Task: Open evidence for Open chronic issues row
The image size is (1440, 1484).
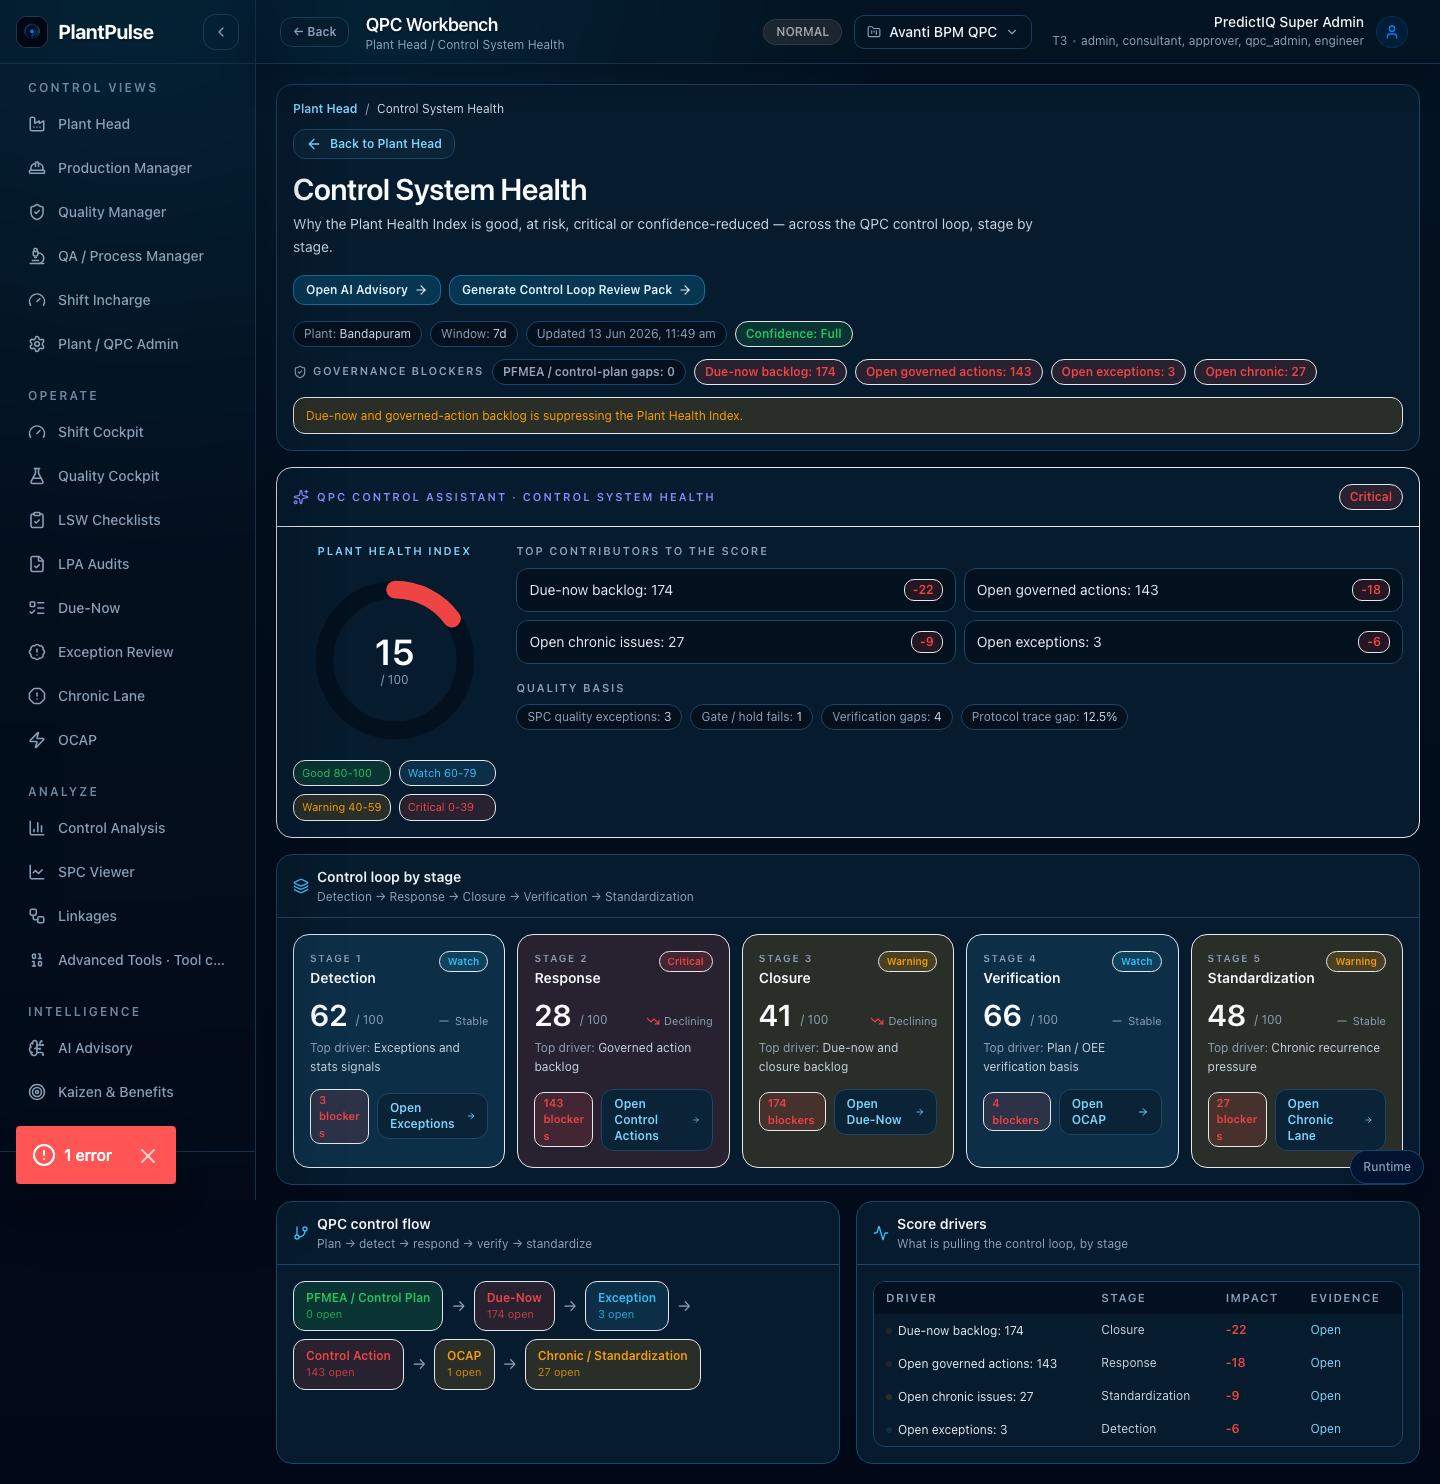Action: click(x=1326, y=1396)
